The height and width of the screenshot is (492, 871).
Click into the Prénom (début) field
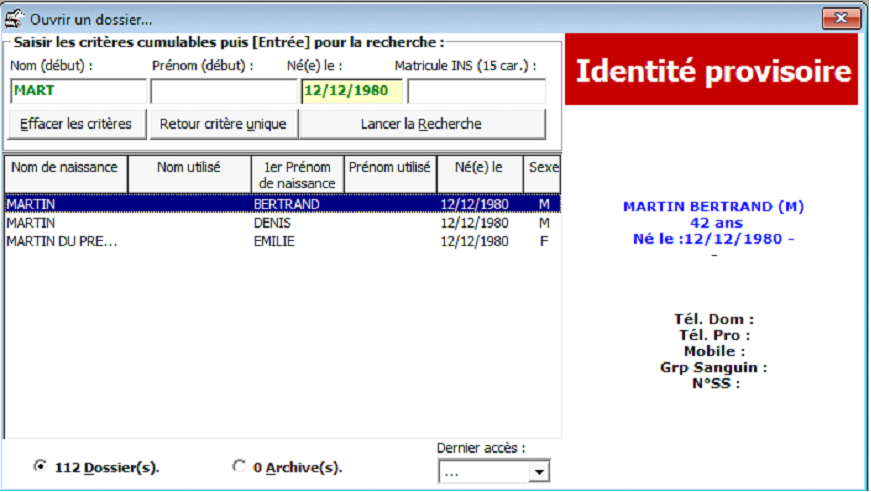[222, 92]
